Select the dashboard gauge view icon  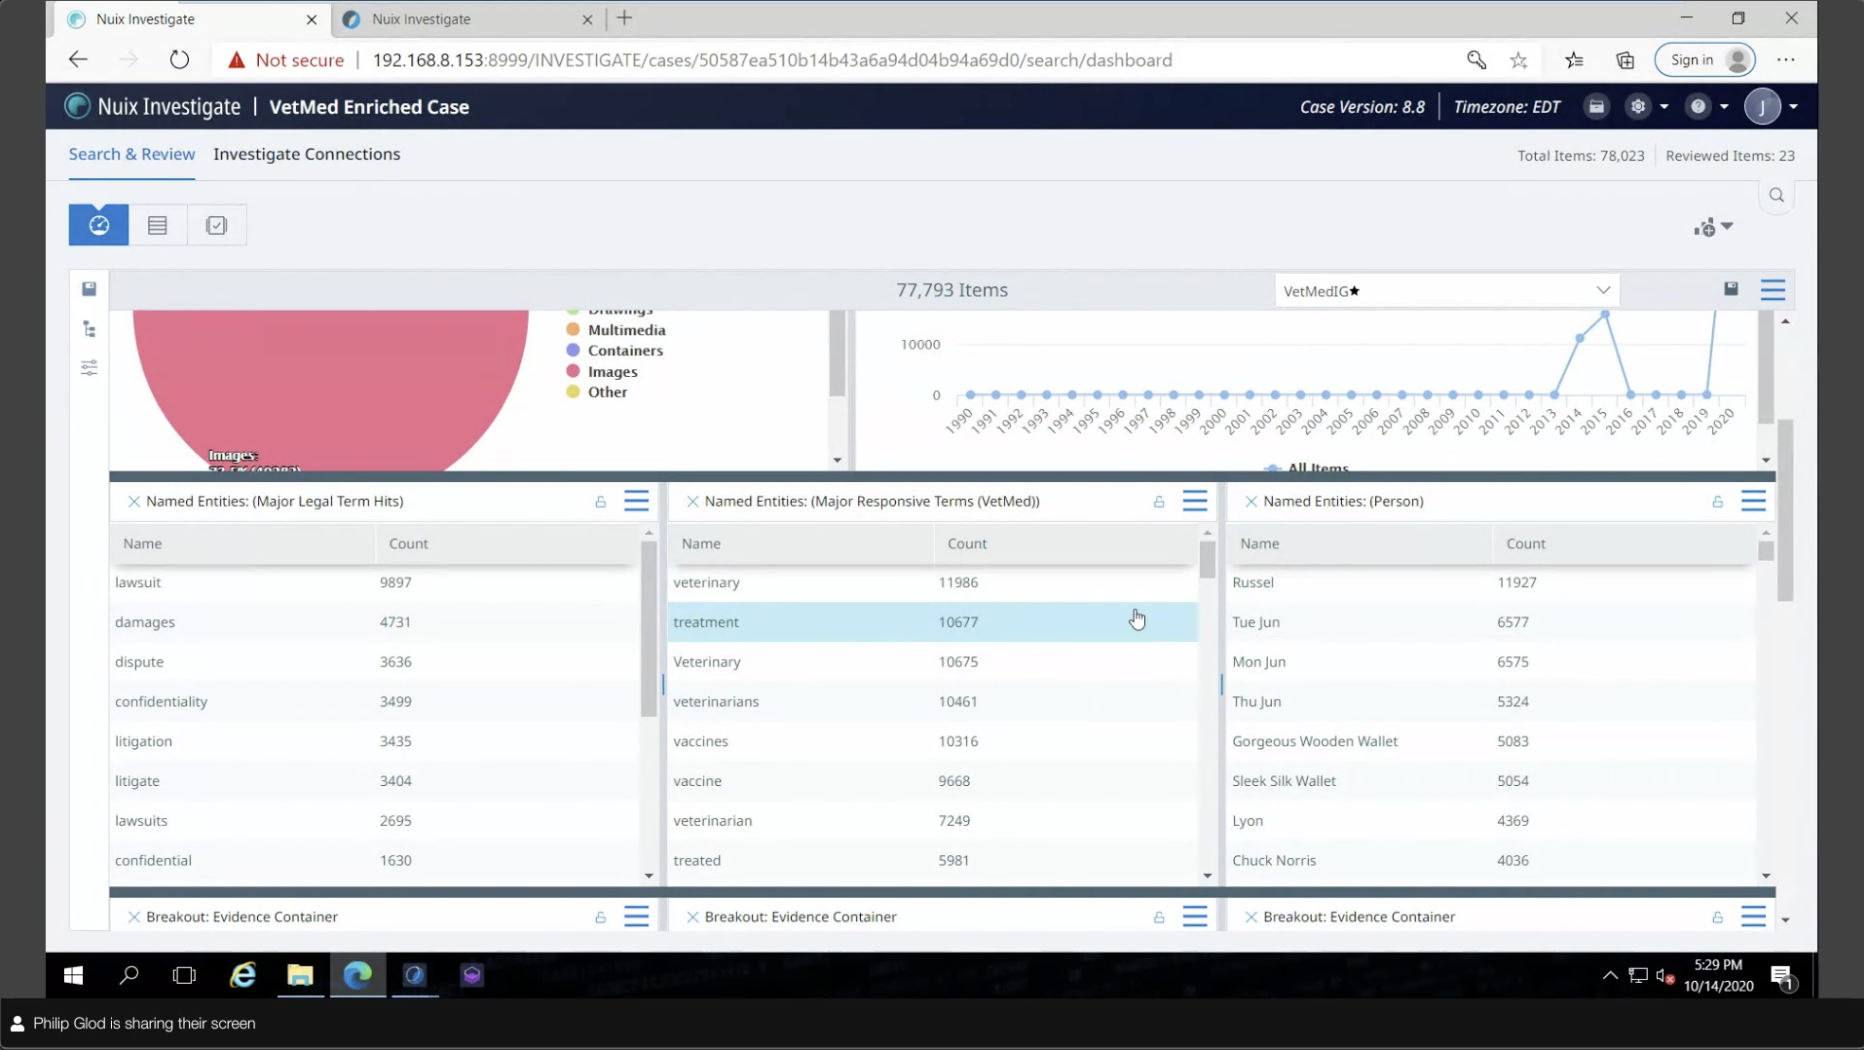tap(98, 224)
